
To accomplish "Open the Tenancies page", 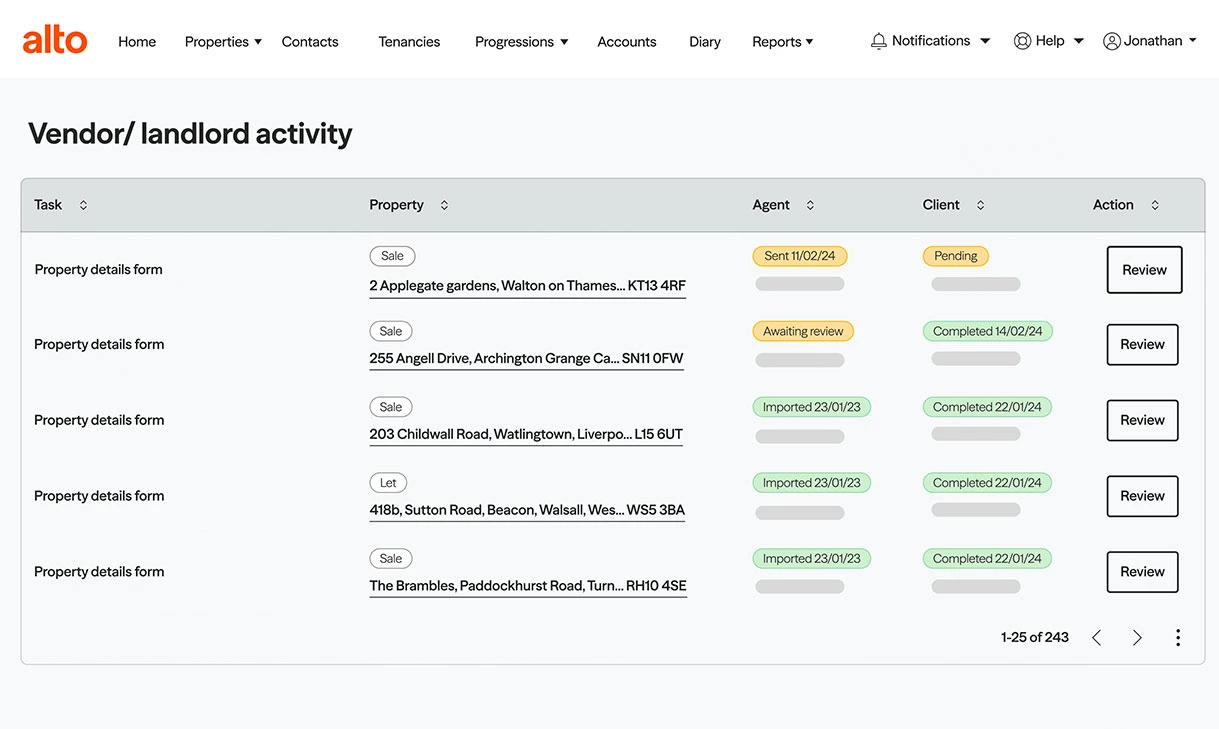I will (409, 42).
